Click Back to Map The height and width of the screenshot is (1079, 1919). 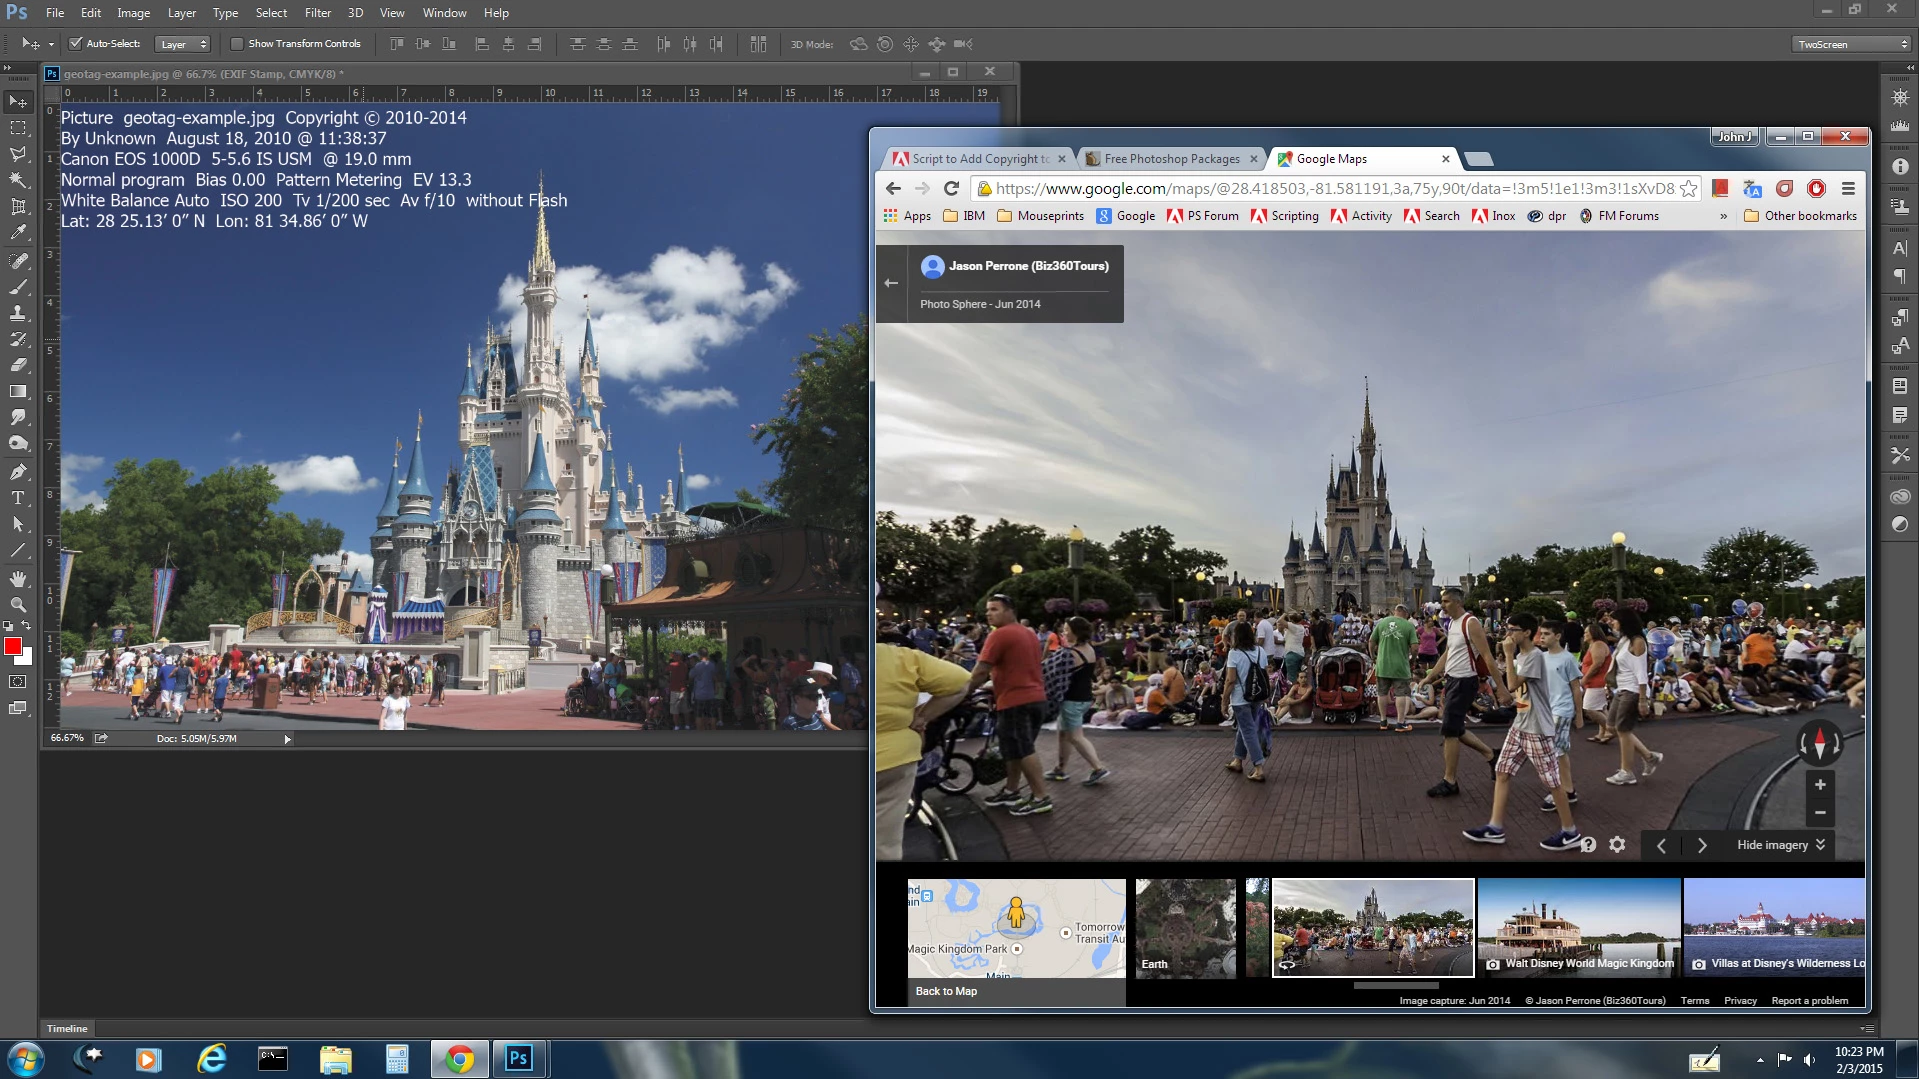coord(946,991)
